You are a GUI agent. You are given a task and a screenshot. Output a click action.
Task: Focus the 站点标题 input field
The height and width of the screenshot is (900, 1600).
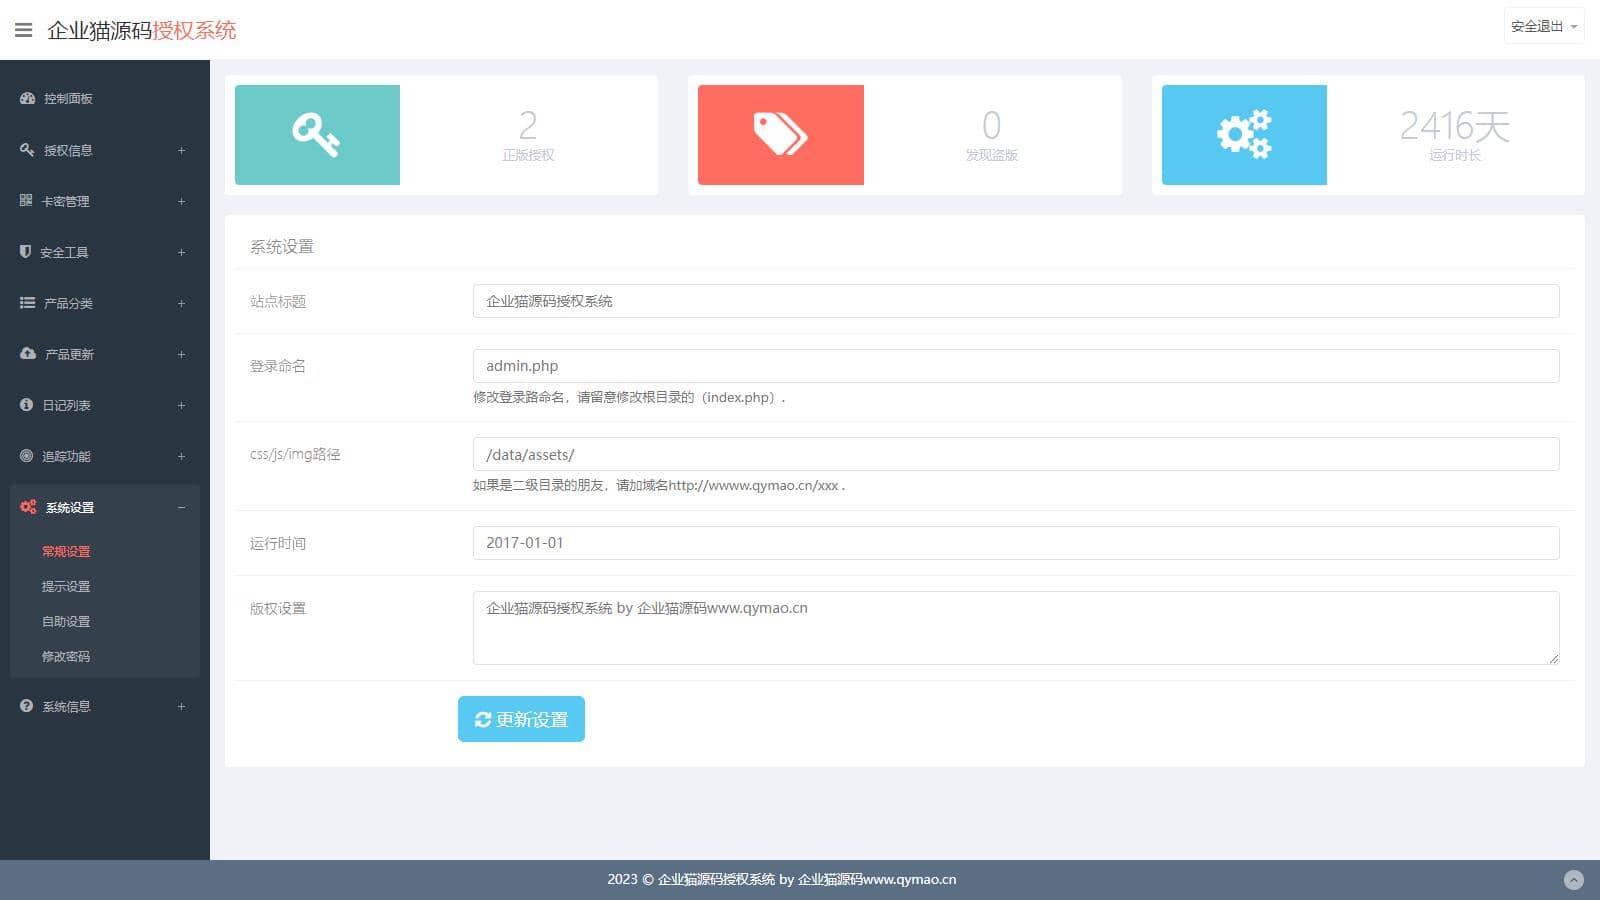point(1016,301)
